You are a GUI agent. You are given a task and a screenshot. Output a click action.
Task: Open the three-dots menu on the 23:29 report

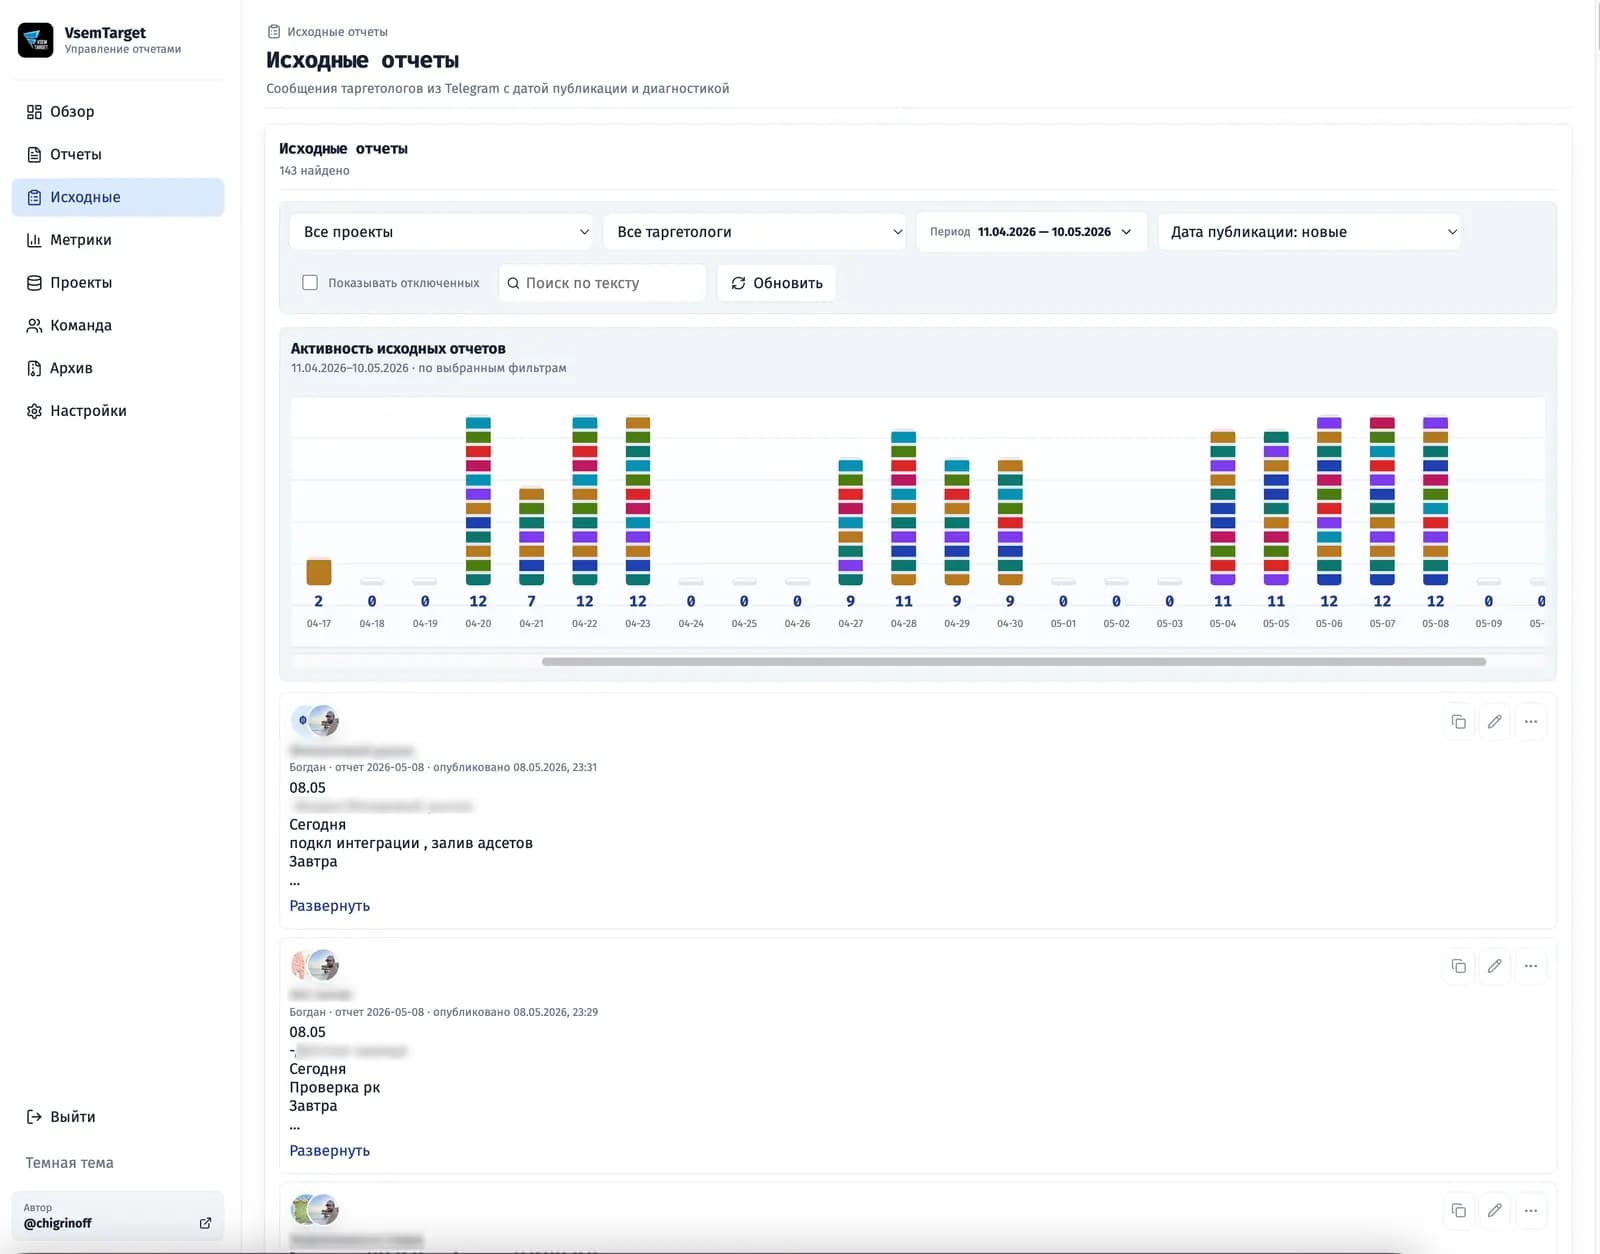pyautogui.click(x=1531, y=966)
